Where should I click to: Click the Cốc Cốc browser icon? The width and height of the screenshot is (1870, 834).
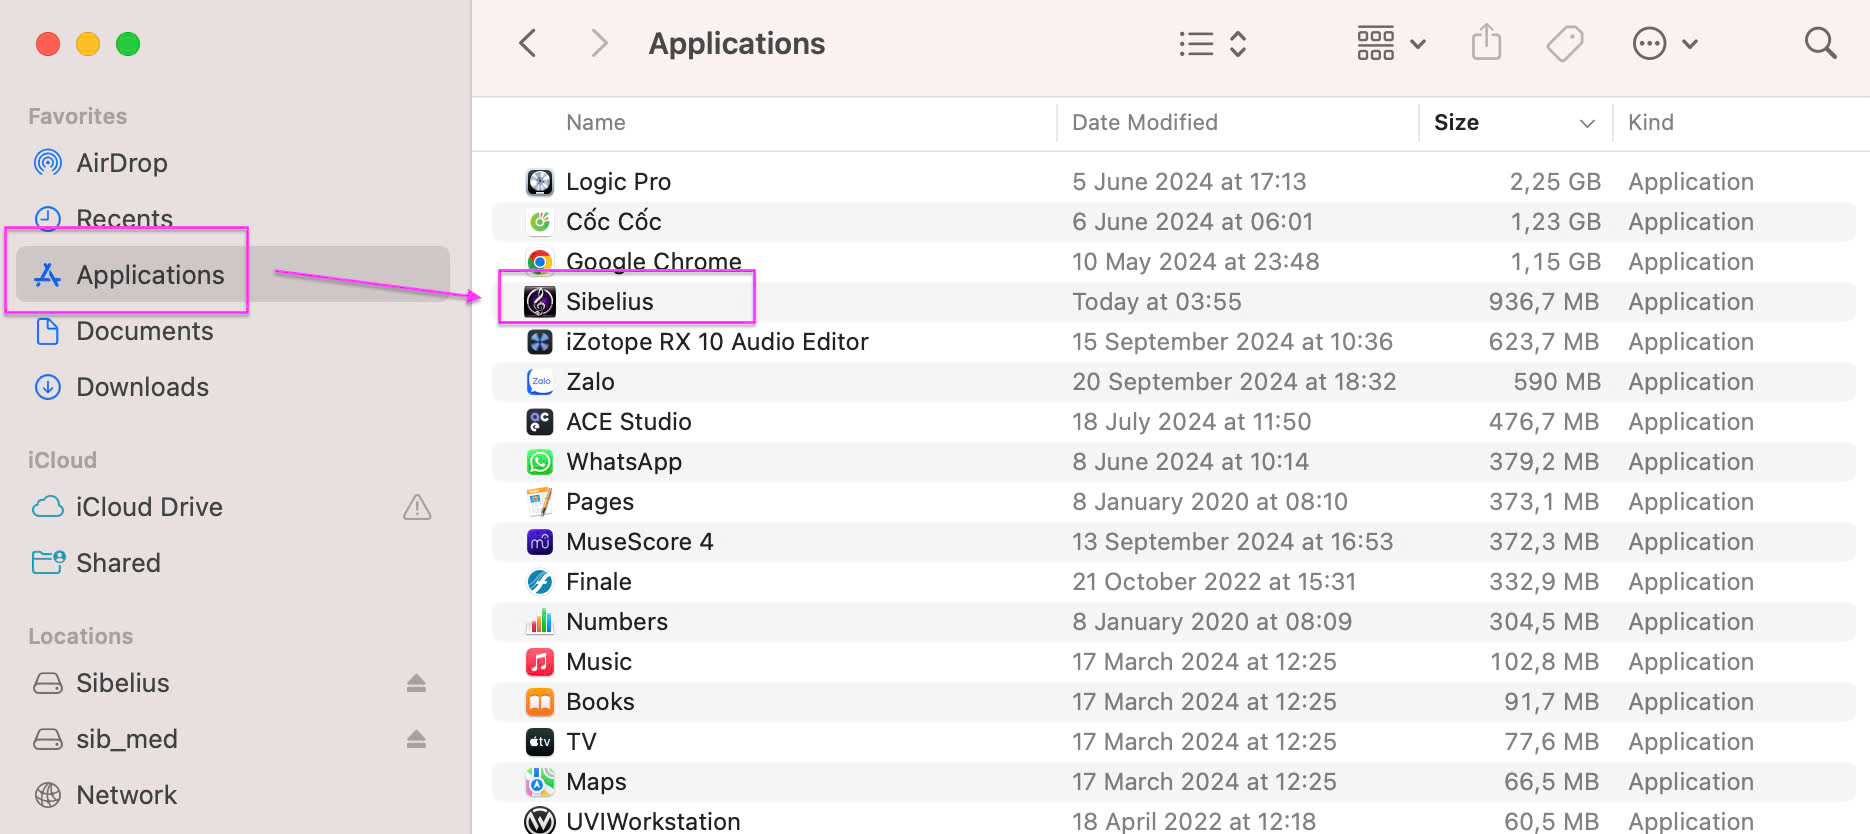540,221
